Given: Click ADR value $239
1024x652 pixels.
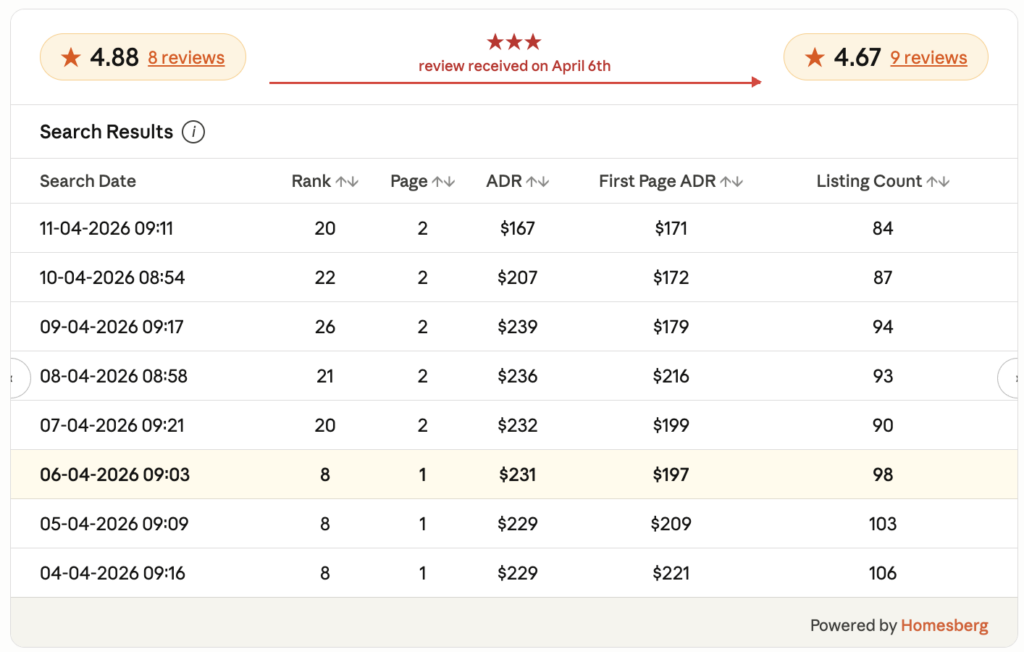Looking at the screenshot, I should [x=517, y=327].
